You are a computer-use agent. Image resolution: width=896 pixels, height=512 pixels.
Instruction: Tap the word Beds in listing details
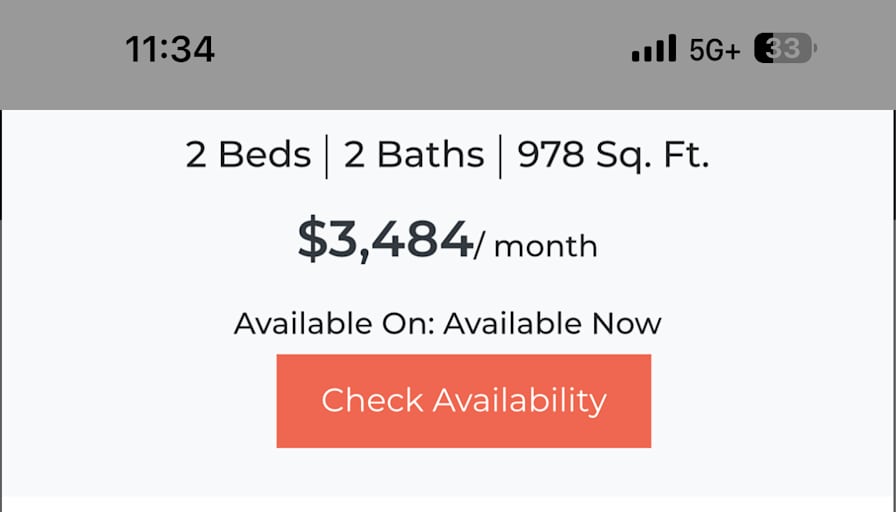pos(265,154)
